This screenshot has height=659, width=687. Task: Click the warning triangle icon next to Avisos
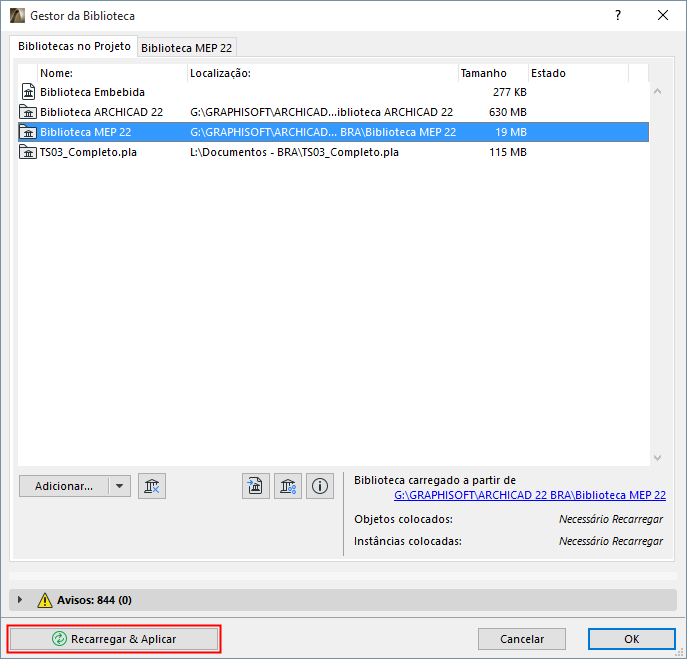(45, 600)
